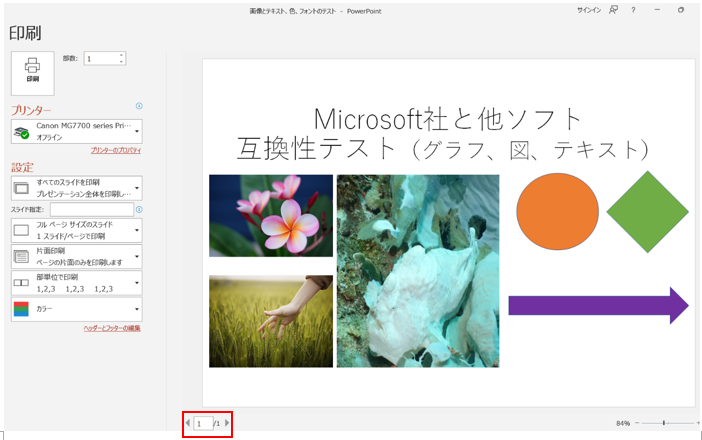The image size is (702, 440).
Task: Expand the one-sided printing dropdown
Action: click(76, 256)
